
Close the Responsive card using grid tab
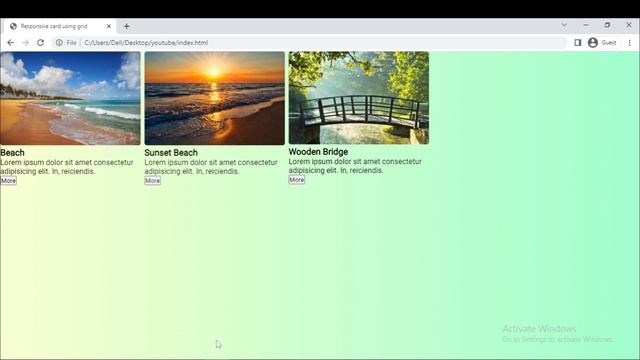point(109,26)
